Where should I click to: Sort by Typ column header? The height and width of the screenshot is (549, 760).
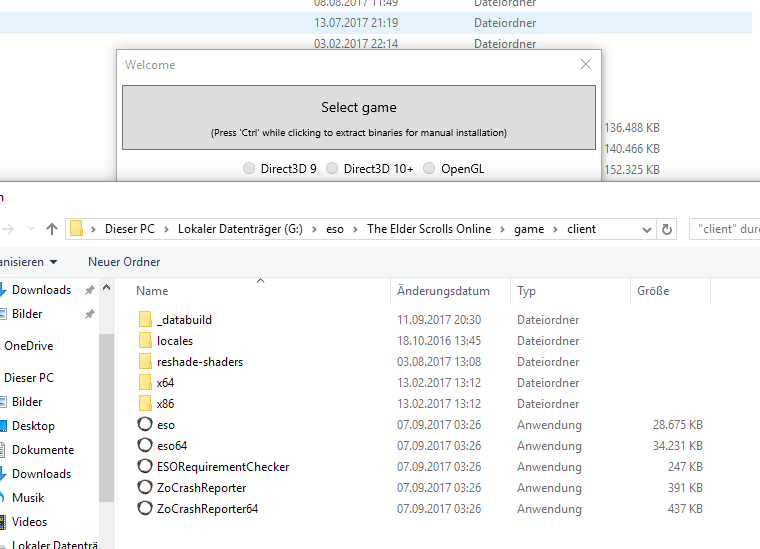pyautogui.click(x=526, y=291)
